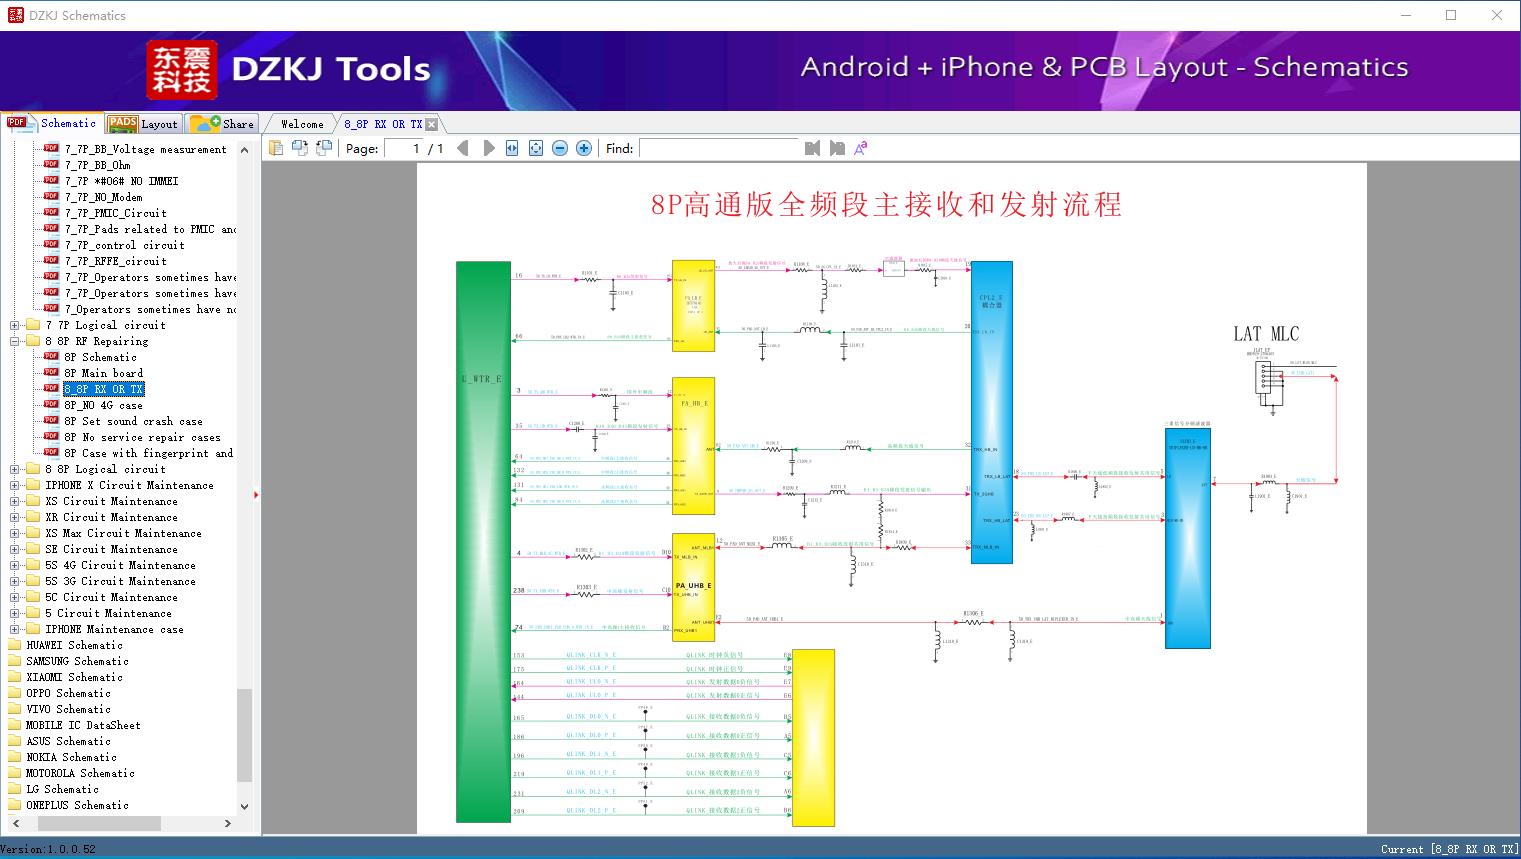This screenshot has width=1521, height=859.
Task: Expand IPHONE X Circuit Maintenance node
Action: [x=15, y=485]
